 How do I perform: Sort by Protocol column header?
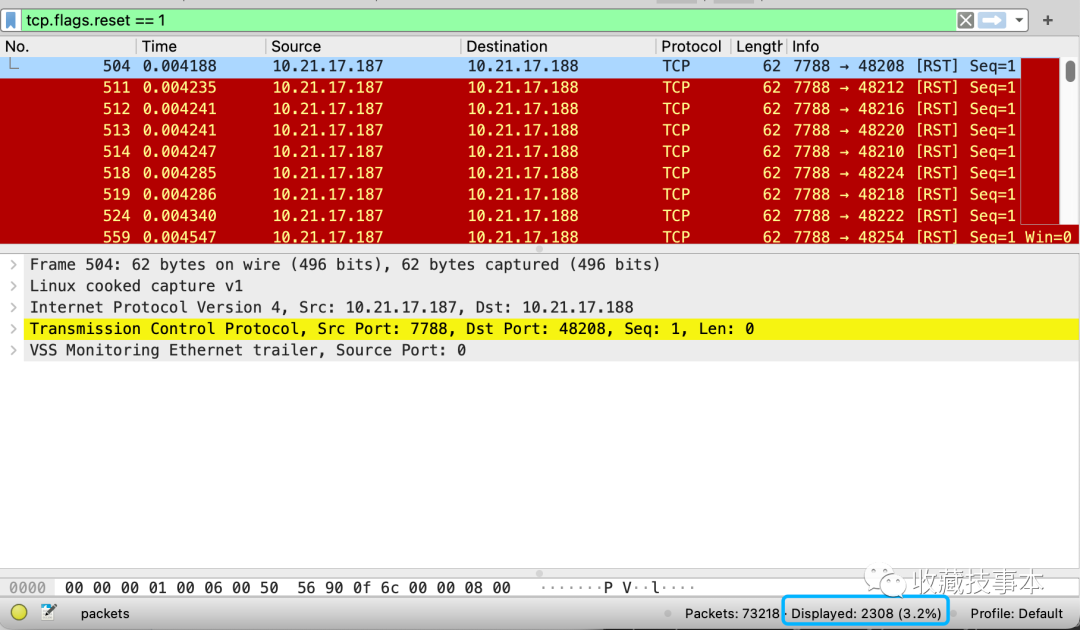click(693, 46)
